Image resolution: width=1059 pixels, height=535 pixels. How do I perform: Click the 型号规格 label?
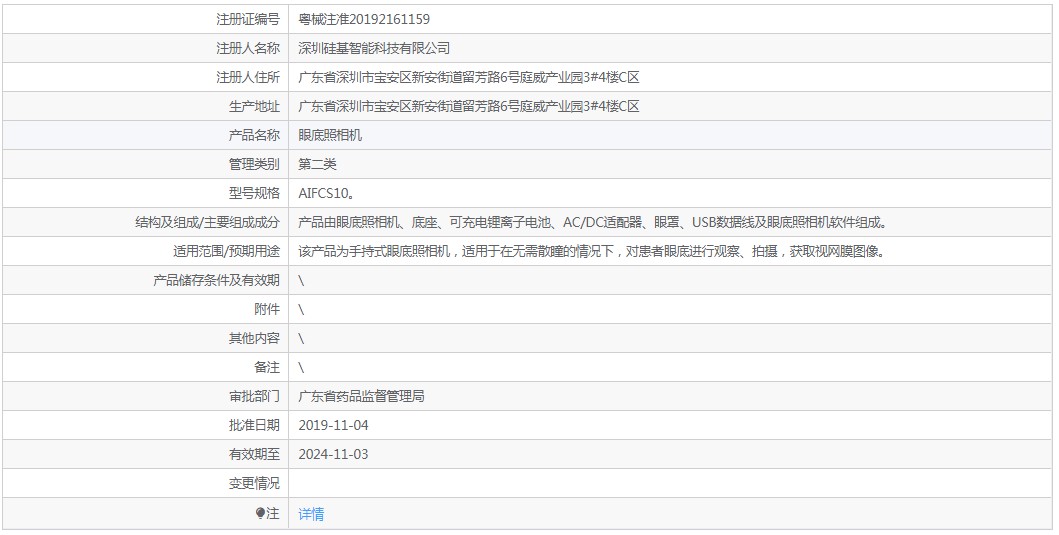coord(254,193)
